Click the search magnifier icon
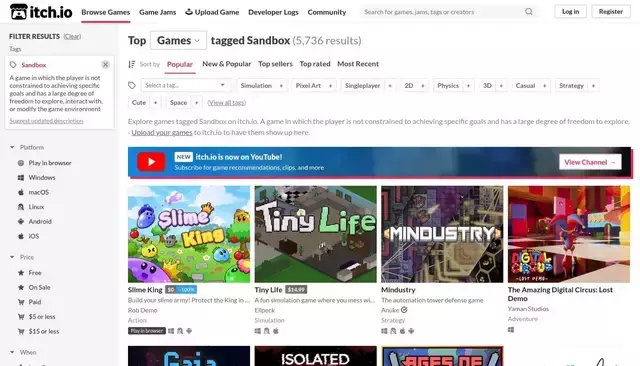Image resolution: width=640 pixels, height=366 pixels. point(529,12)
